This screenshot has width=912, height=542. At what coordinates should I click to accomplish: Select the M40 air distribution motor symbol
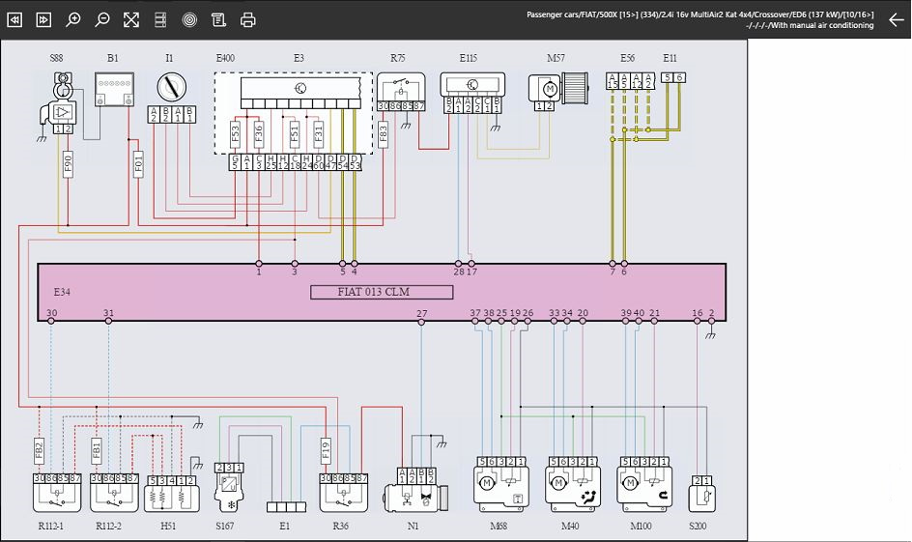[572, 484]
